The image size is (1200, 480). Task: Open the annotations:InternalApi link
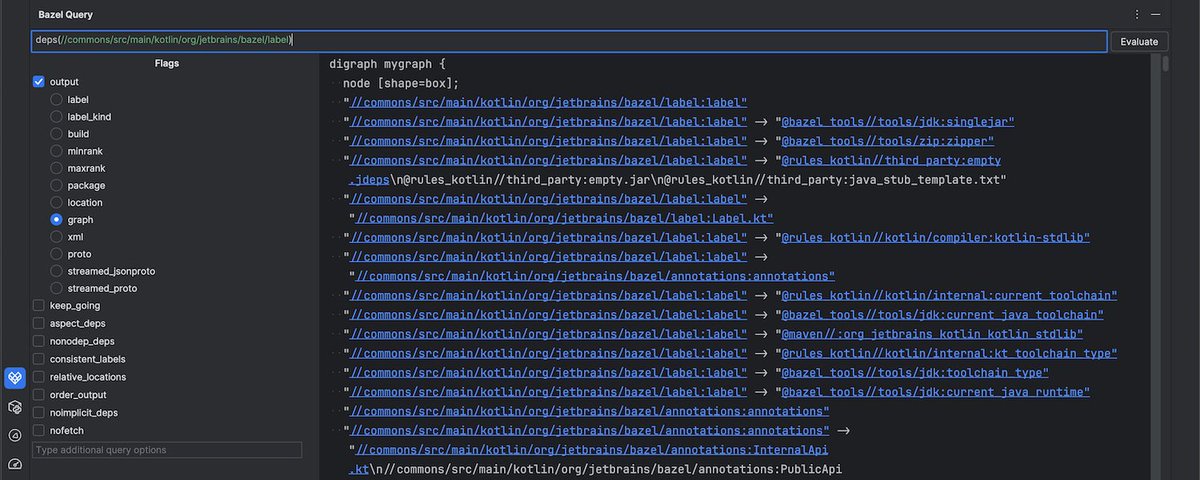point(592,450)
